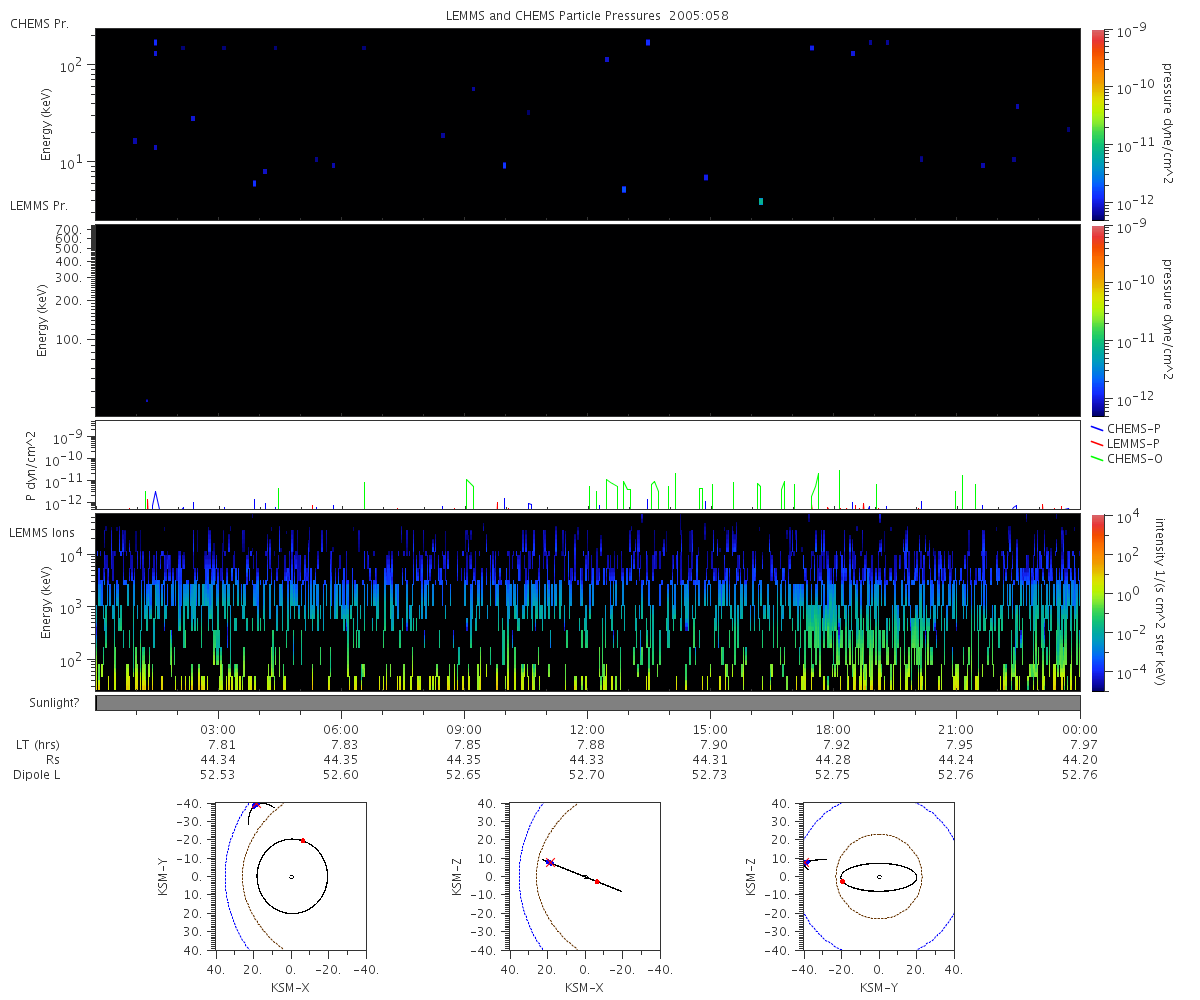The image size is (1200, 1000).
Task: Click the 'CHEMS Pr.' panel label
Action: click(x=39, y=23)
